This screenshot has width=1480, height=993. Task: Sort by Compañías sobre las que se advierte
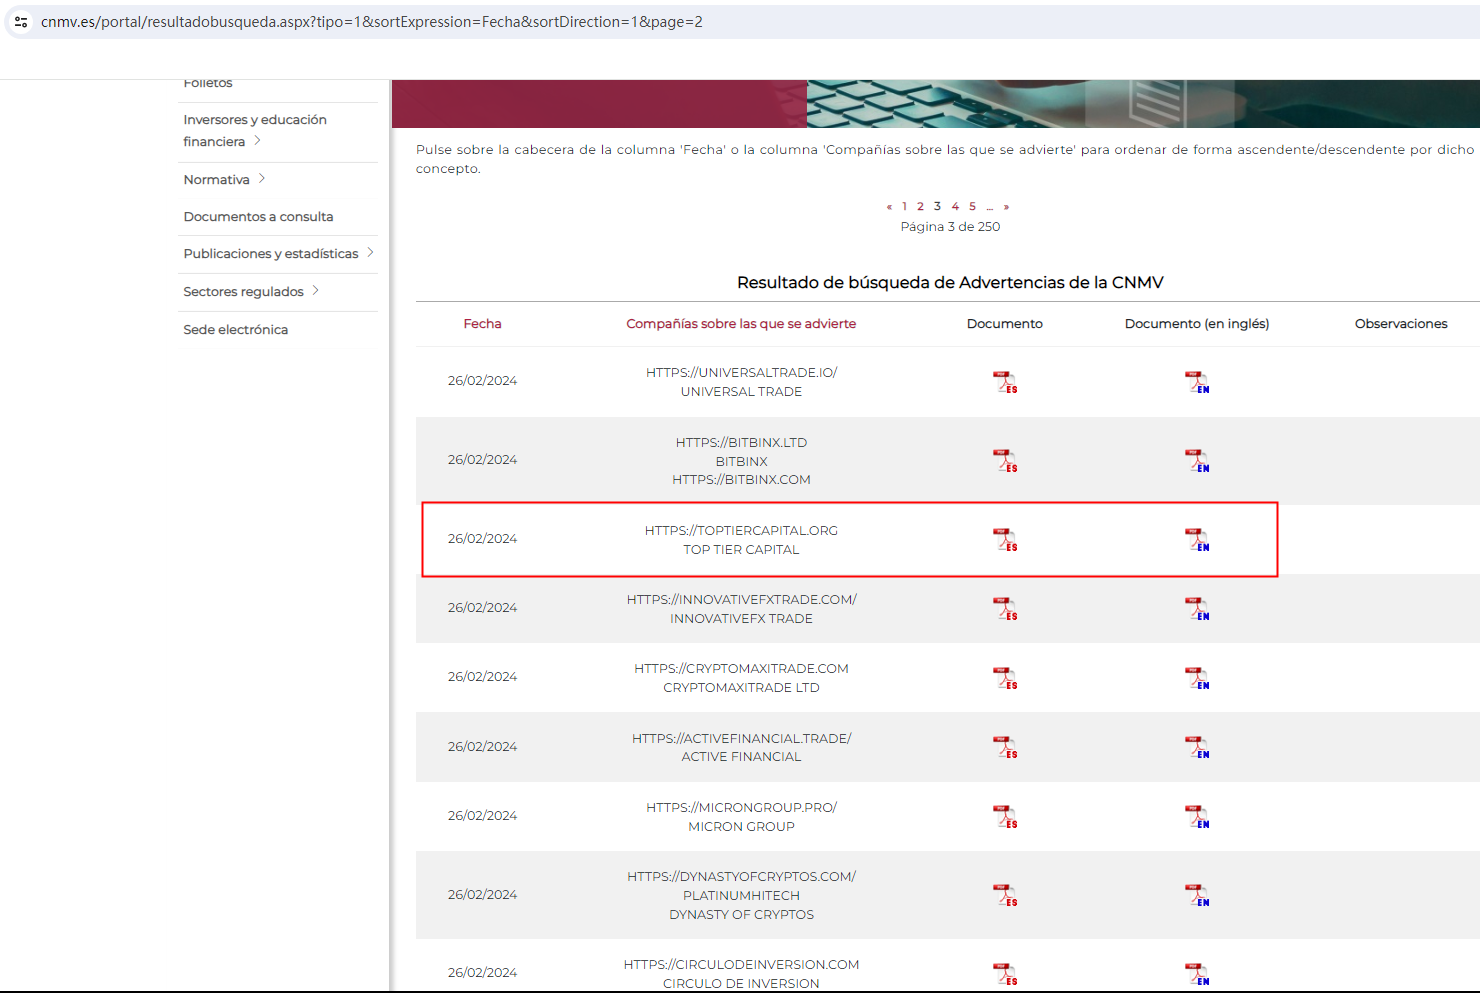741,323
